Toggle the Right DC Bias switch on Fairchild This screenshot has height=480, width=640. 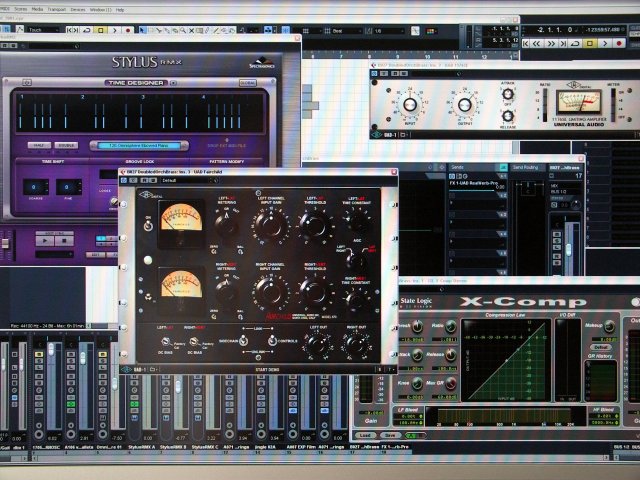tap(194, 341)
